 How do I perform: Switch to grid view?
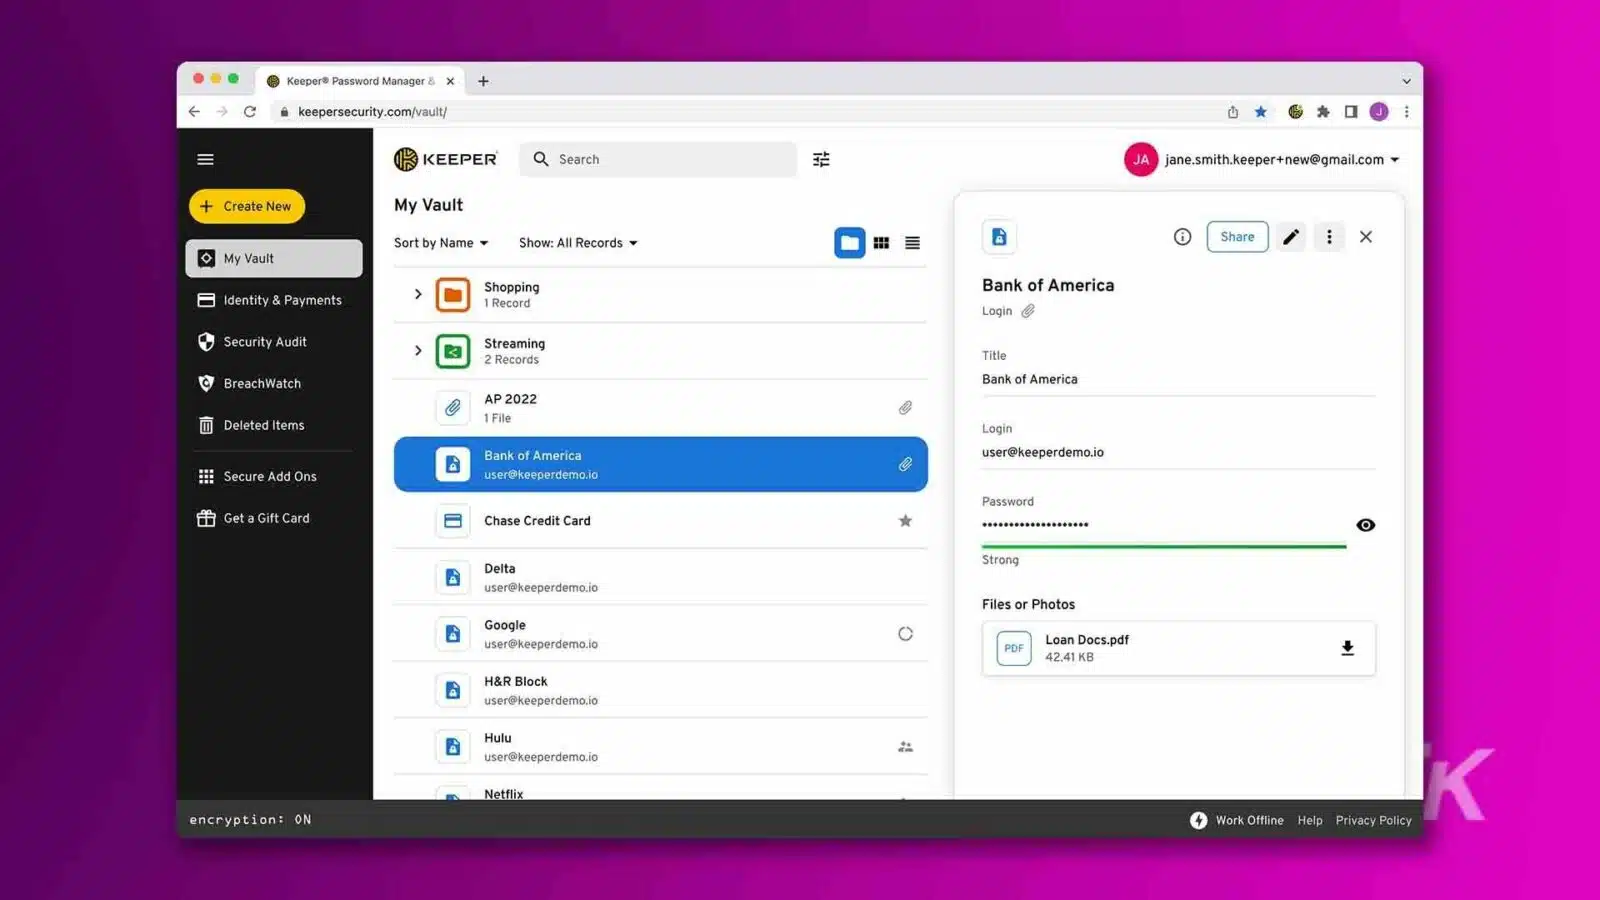click(x=881, y=243)
